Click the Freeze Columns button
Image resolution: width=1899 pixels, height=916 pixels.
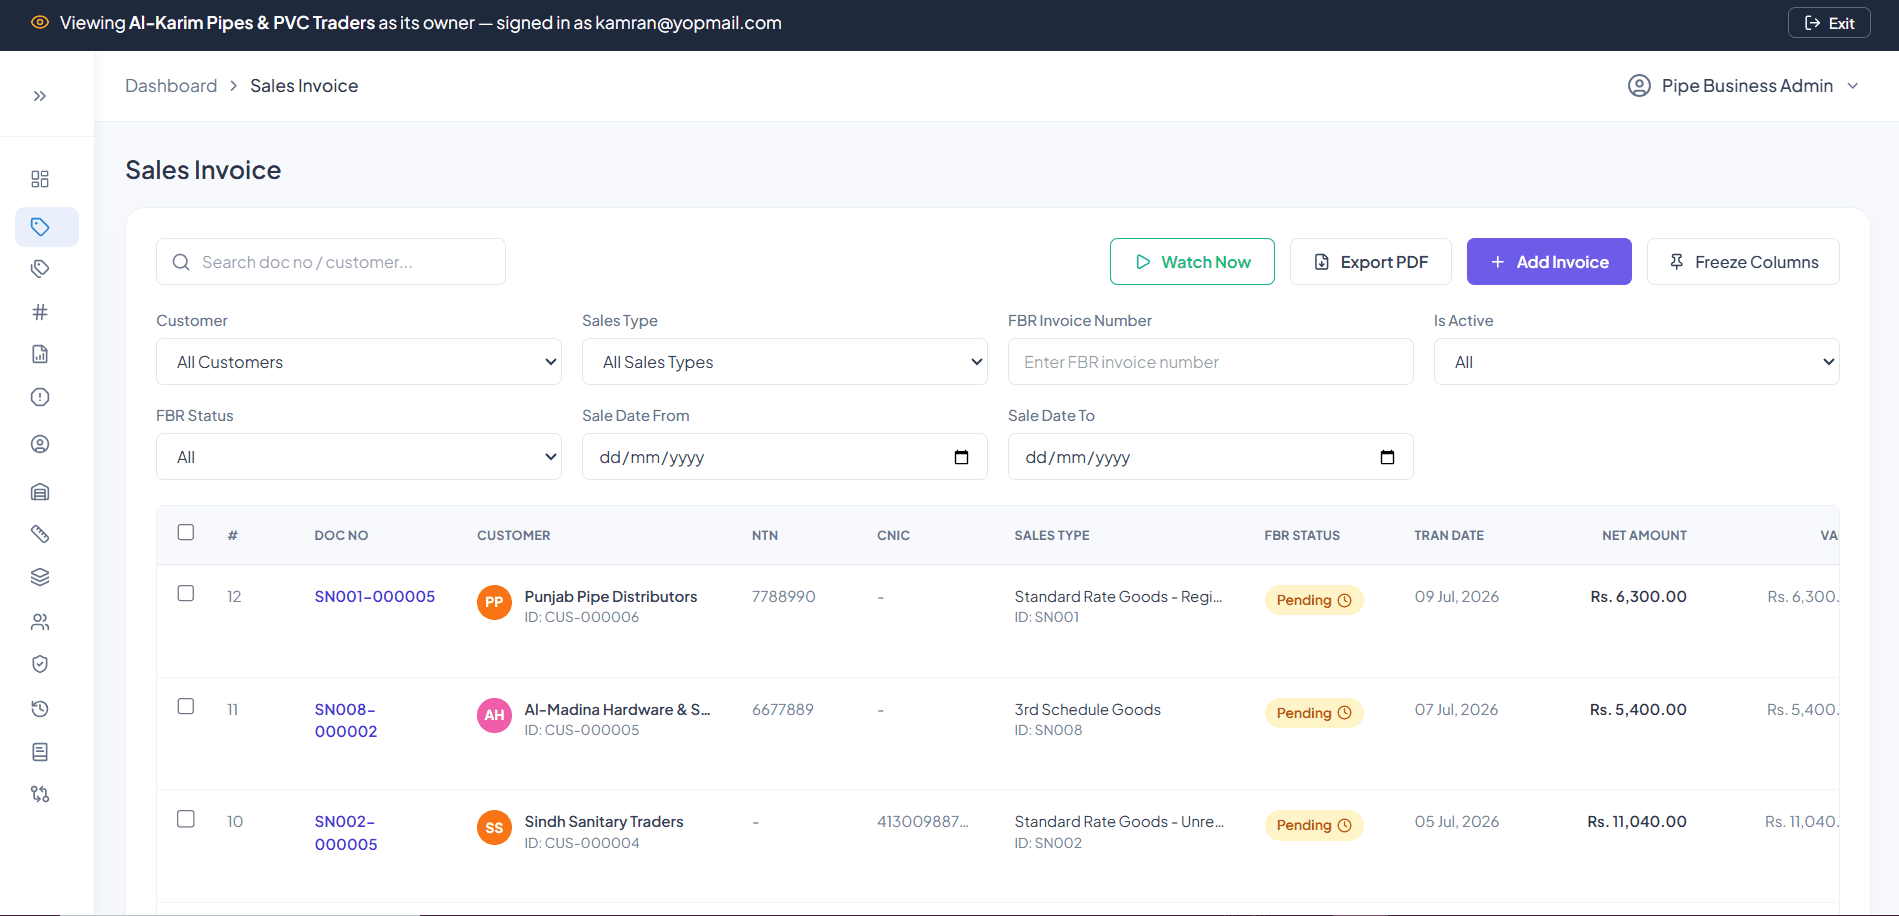coord(1743,262)
